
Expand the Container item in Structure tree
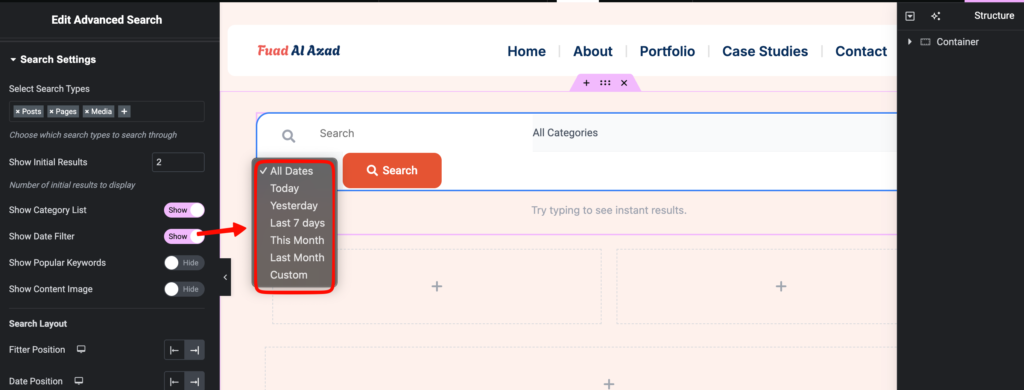tap(910, 42)
